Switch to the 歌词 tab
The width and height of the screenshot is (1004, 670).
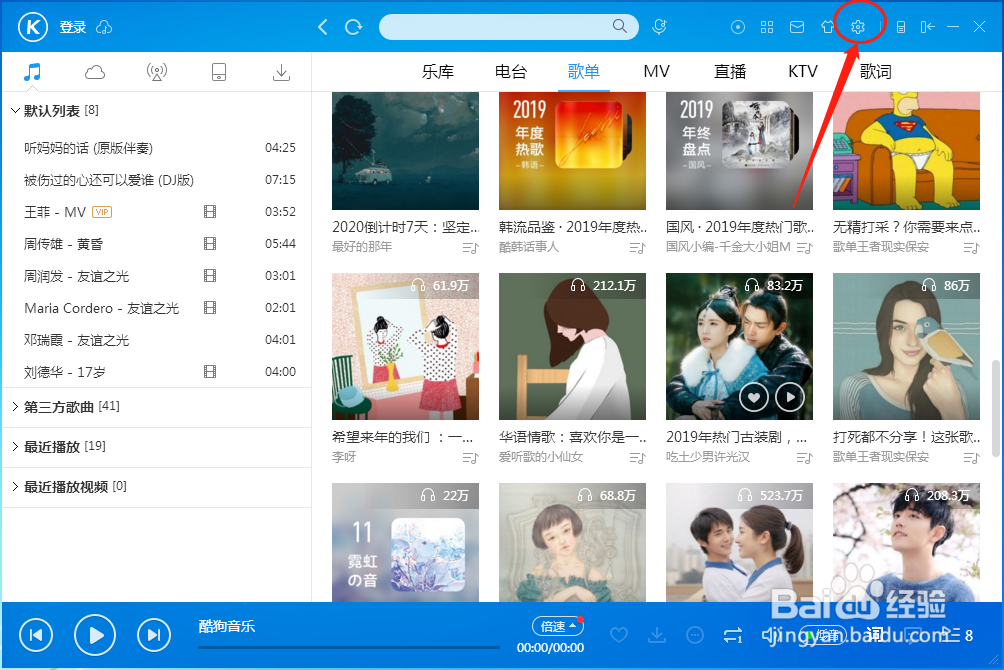tap(876, 72)
